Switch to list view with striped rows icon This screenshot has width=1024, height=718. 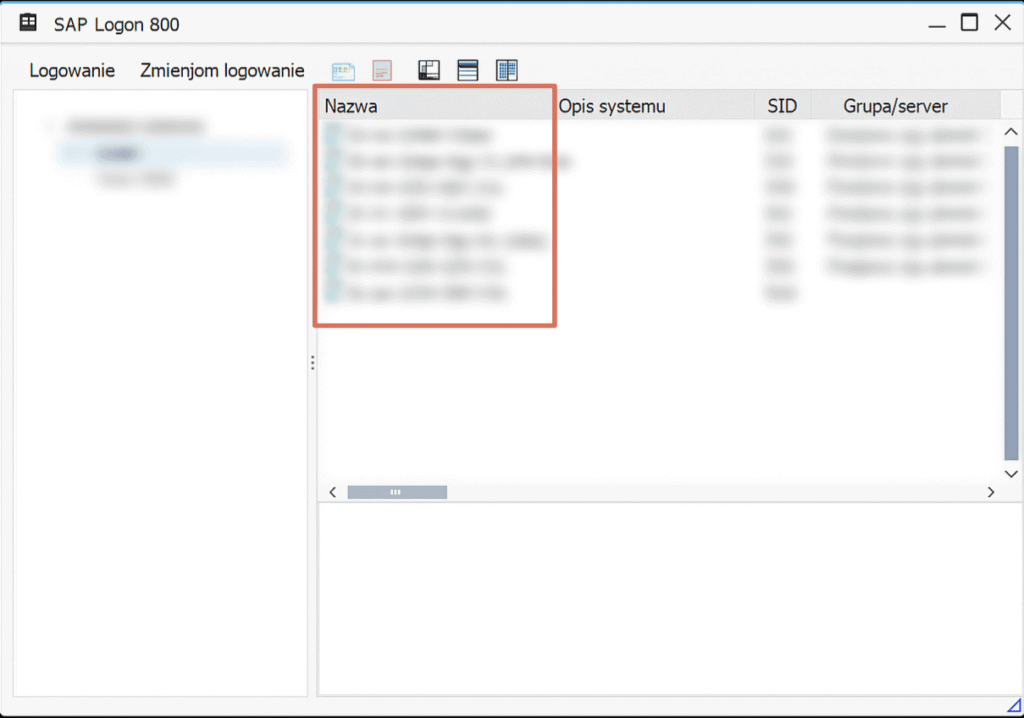pyautogui.click(x=468, y=70)
